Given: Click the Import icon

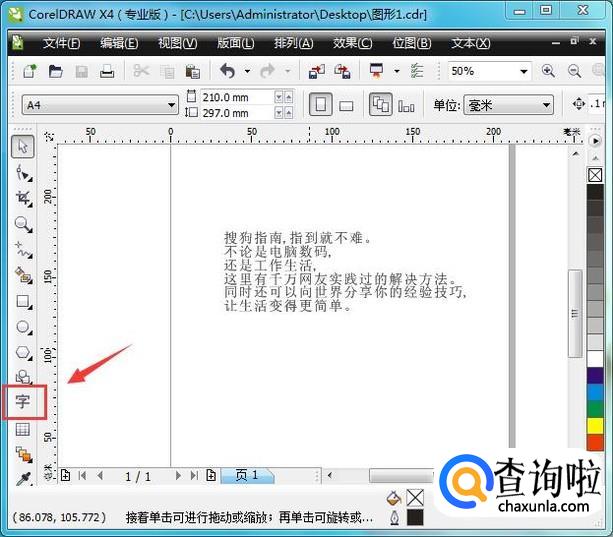Looking at the screenshot, I should (316, 72).
